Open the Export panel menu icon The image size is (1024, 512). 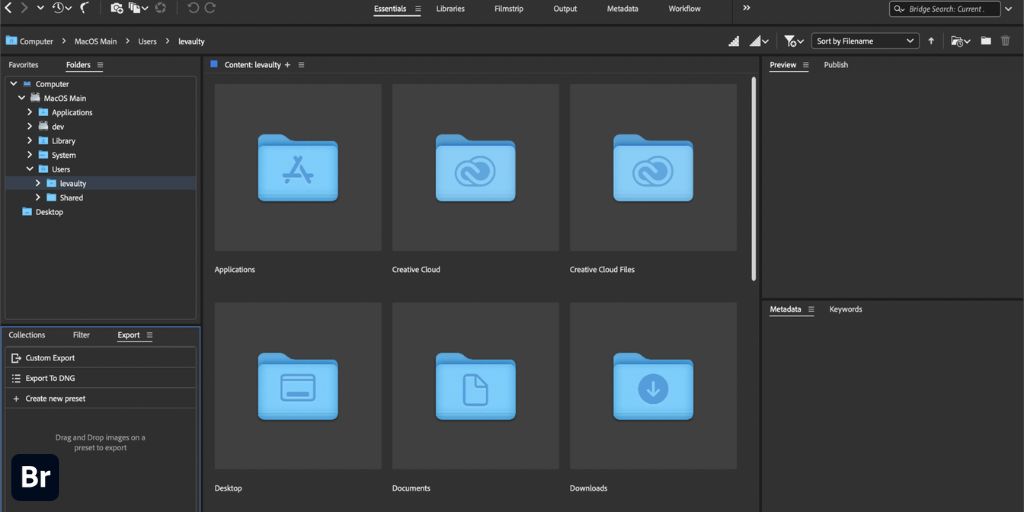coord(150,335)
